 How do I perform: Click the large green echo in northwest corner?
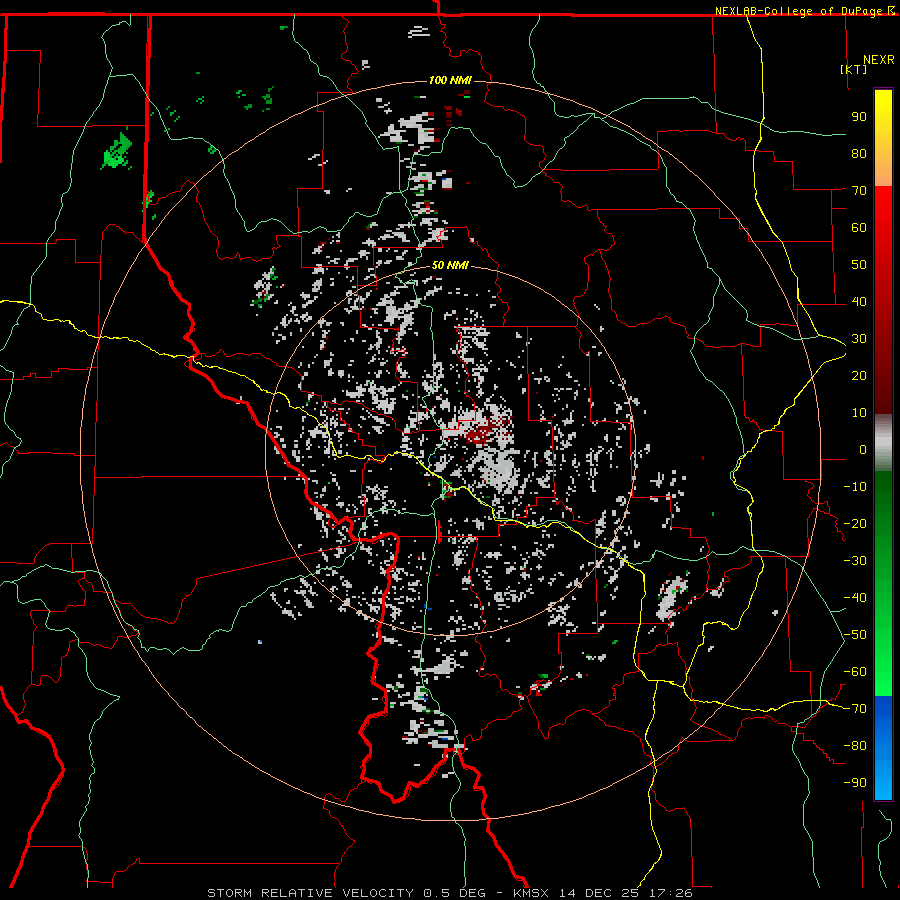point(117,152)
